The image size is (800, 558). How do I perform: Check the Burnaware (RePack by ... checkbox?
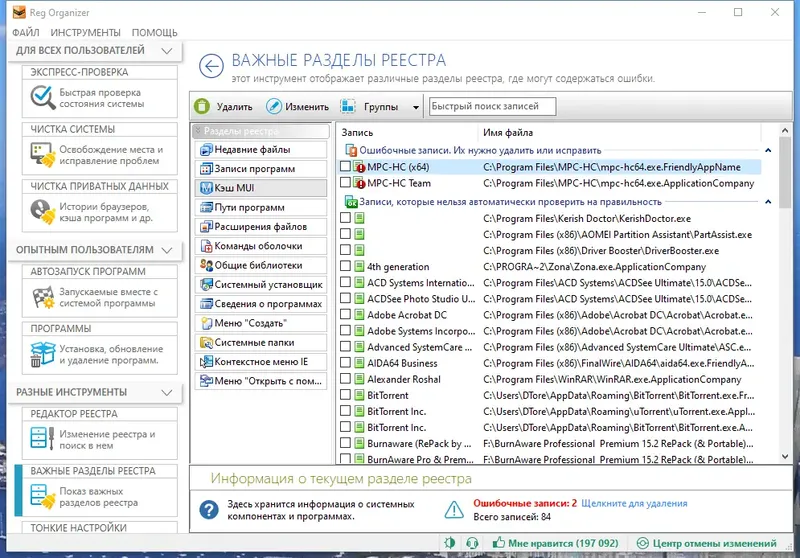coord(345,443)
